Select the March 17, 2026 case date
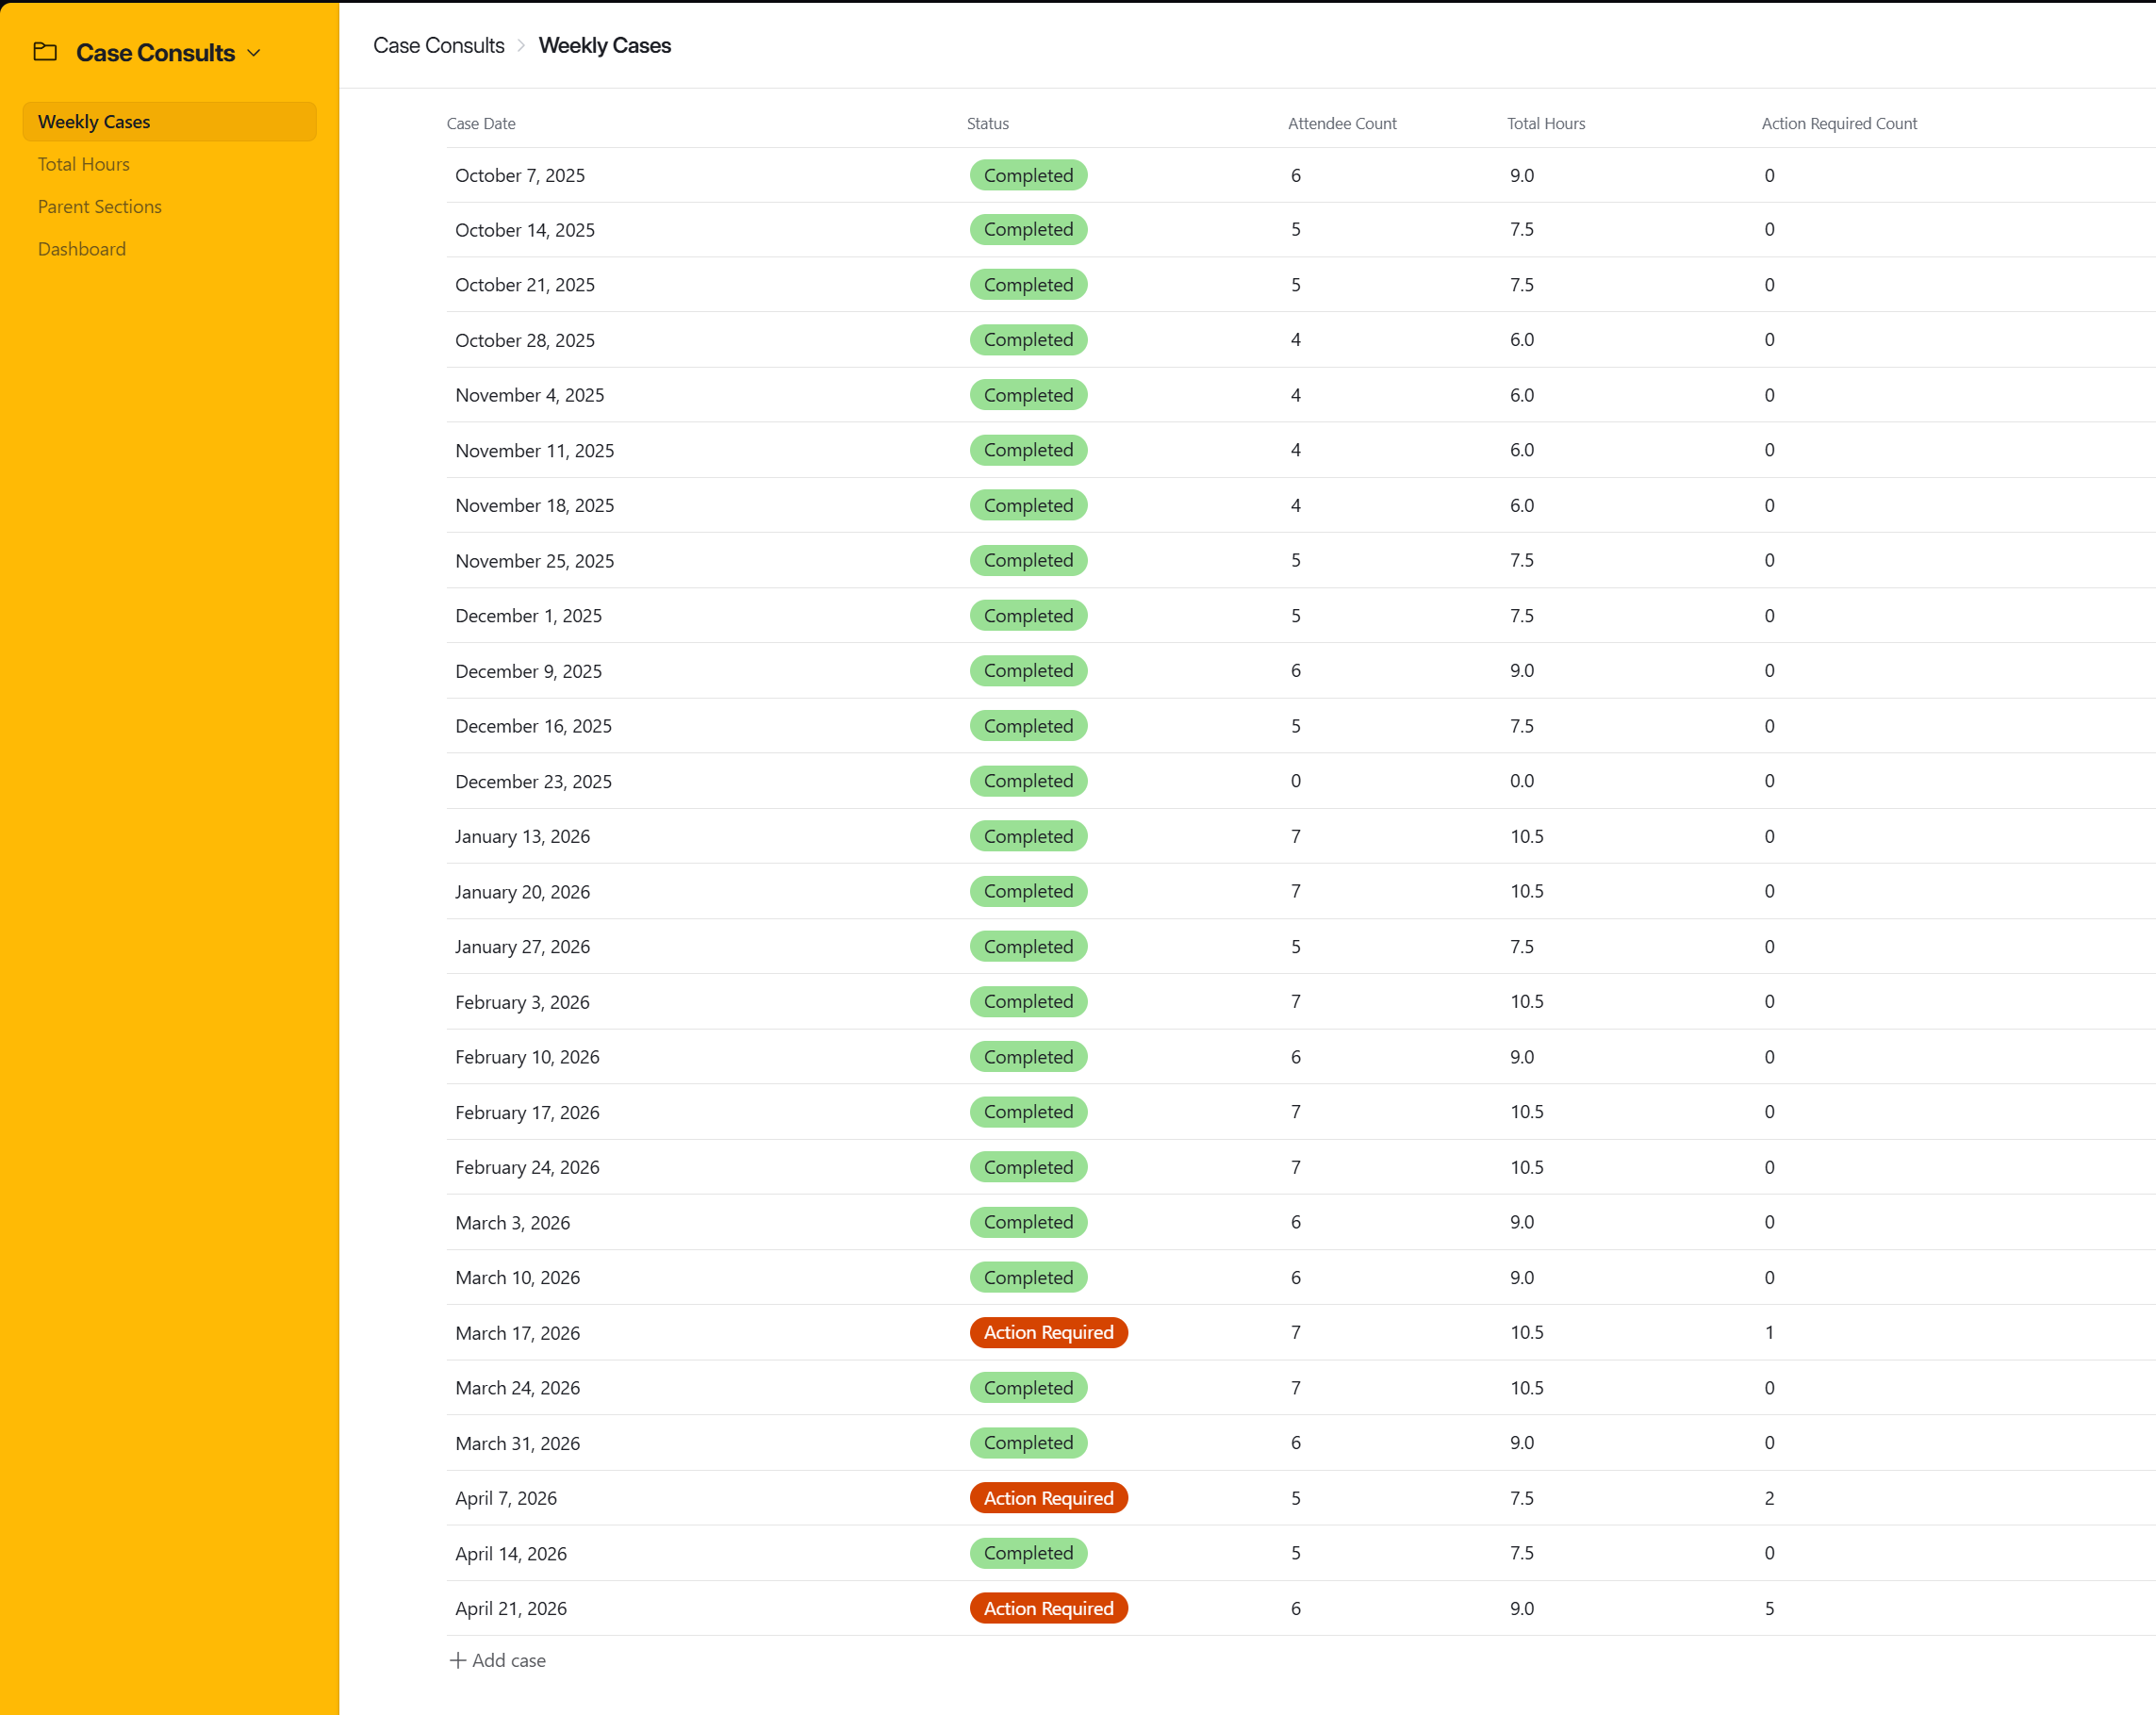The height and width of the screenshot is (1715, 2156). pyautogui.click(x=518, y=1334)
